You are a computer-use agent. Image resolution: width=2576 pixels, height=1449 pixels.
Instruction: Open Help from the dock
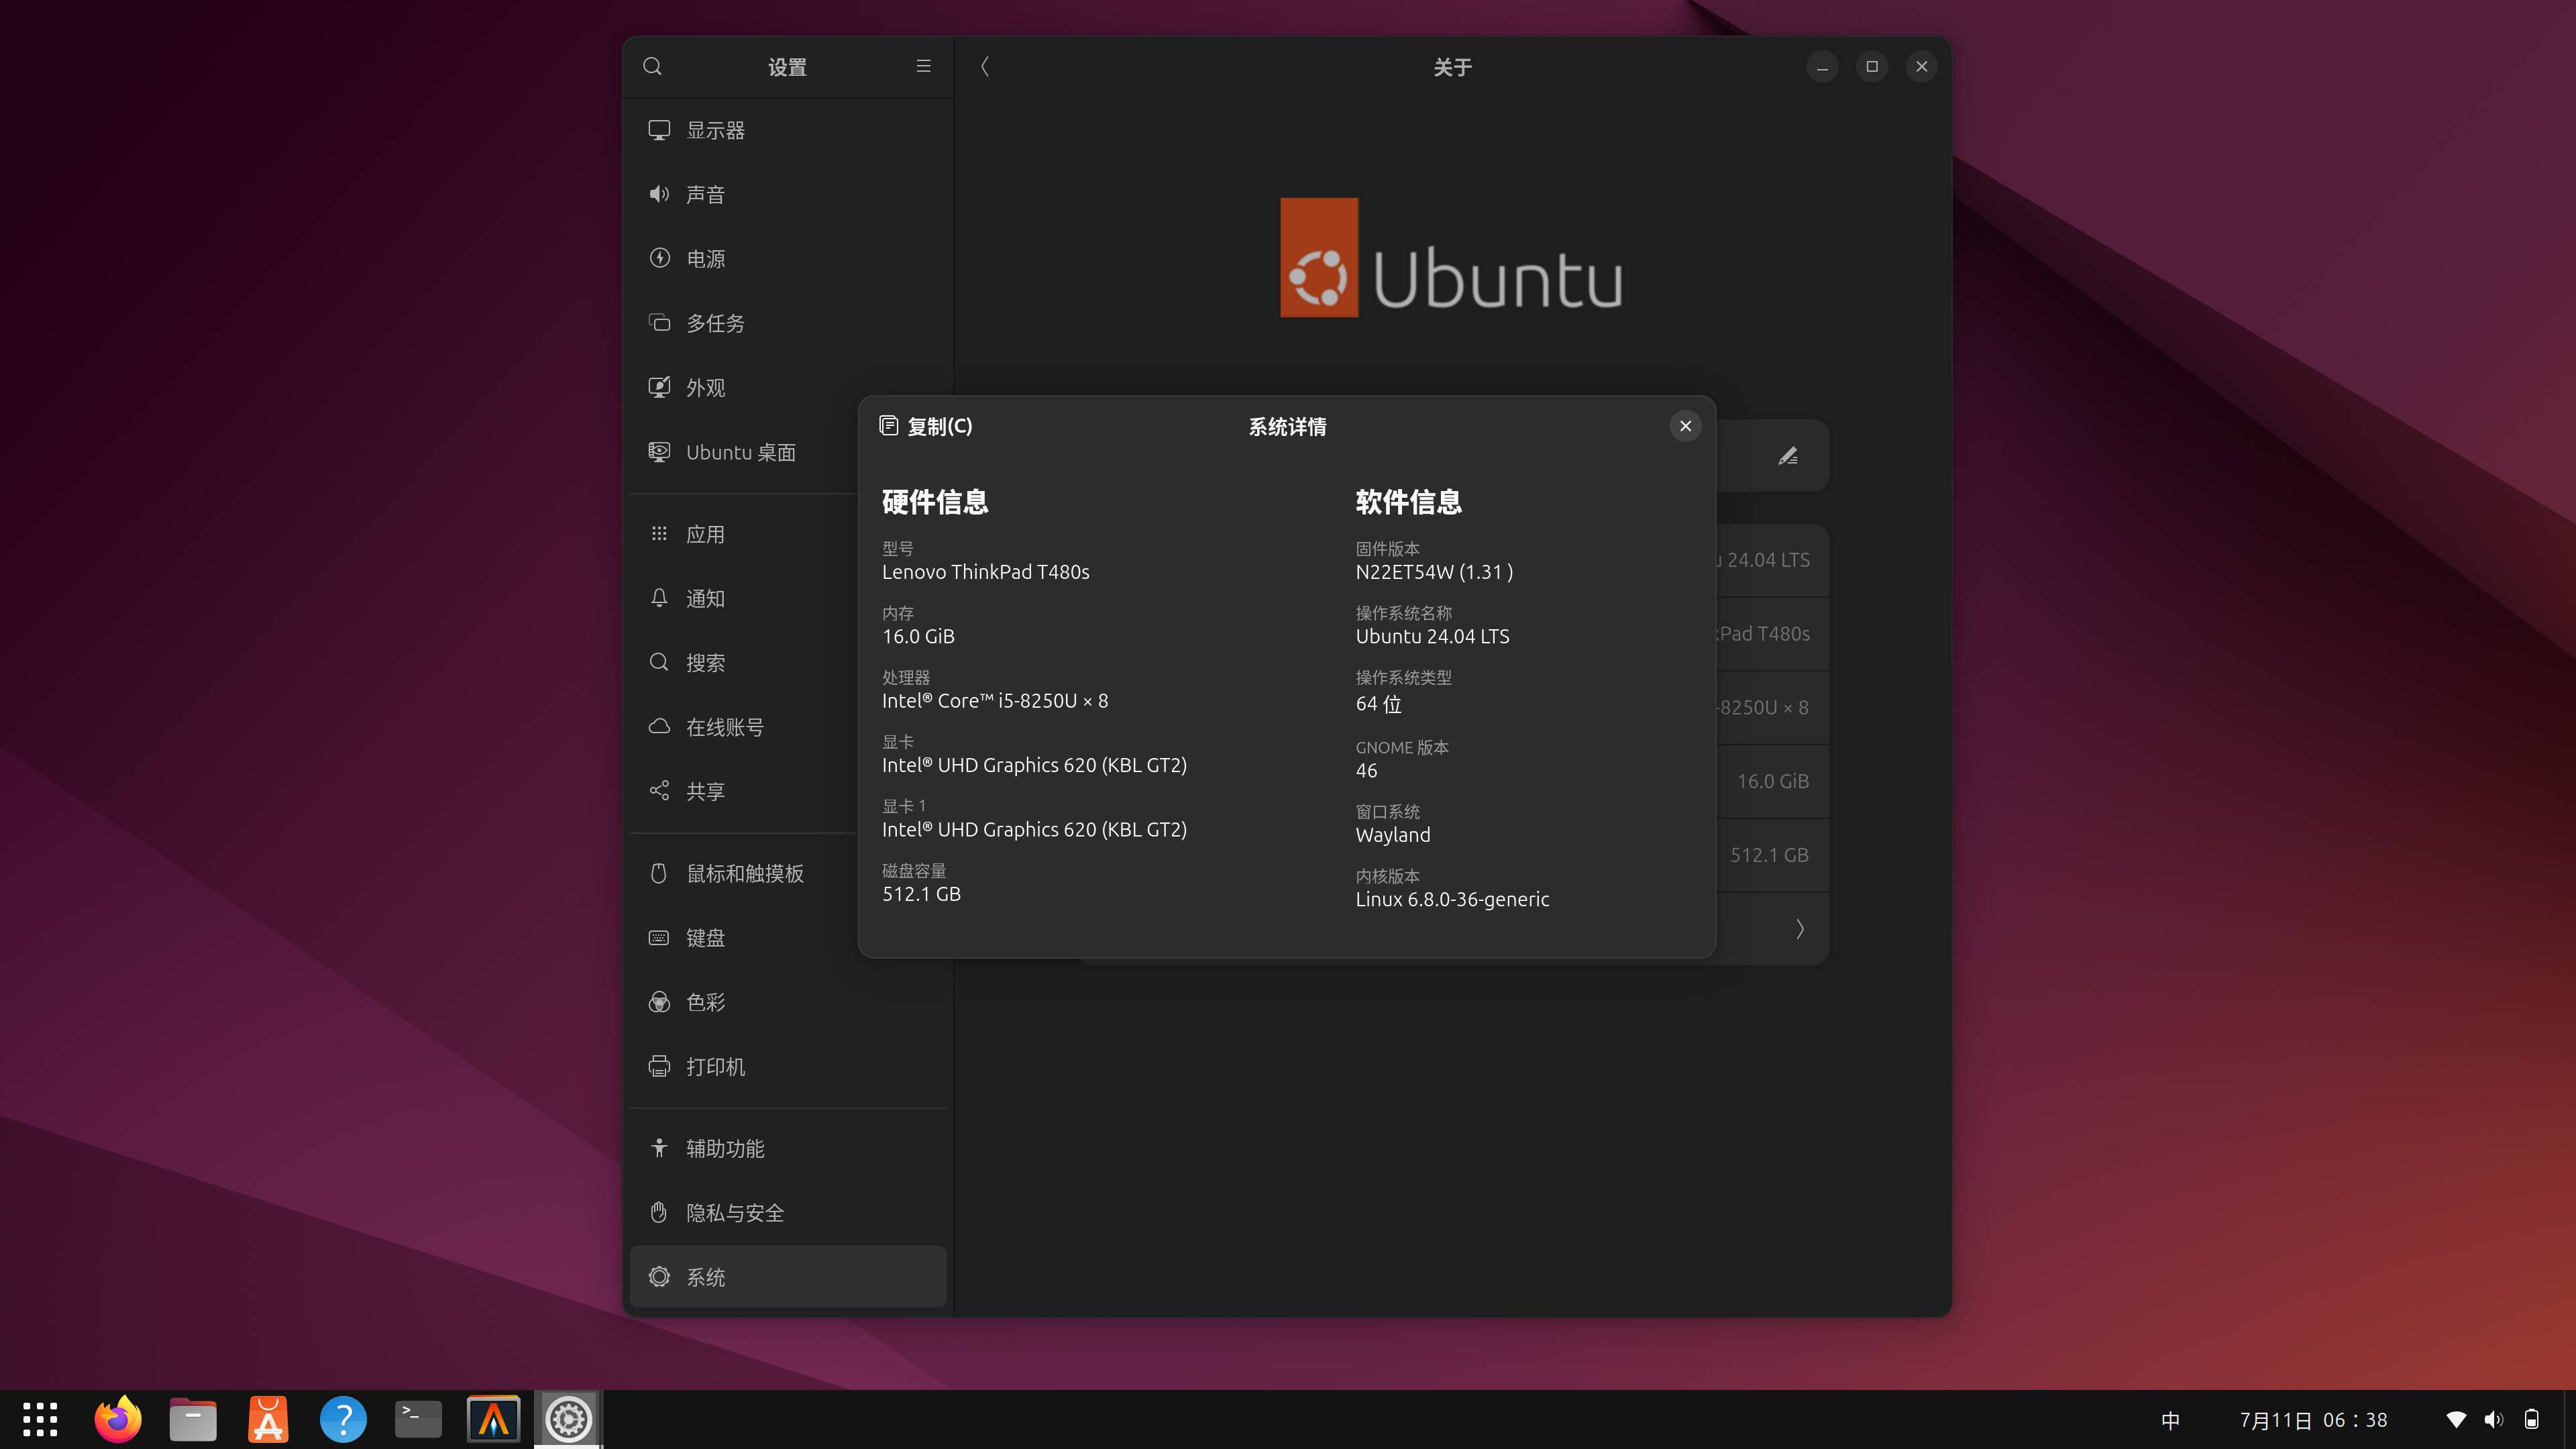(343, 1419)
